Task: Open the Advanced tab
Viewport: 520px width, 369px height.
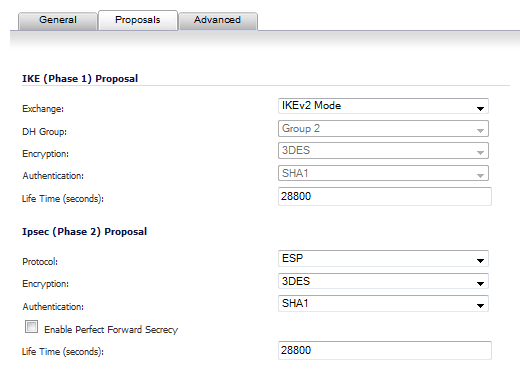Action: 218,21
